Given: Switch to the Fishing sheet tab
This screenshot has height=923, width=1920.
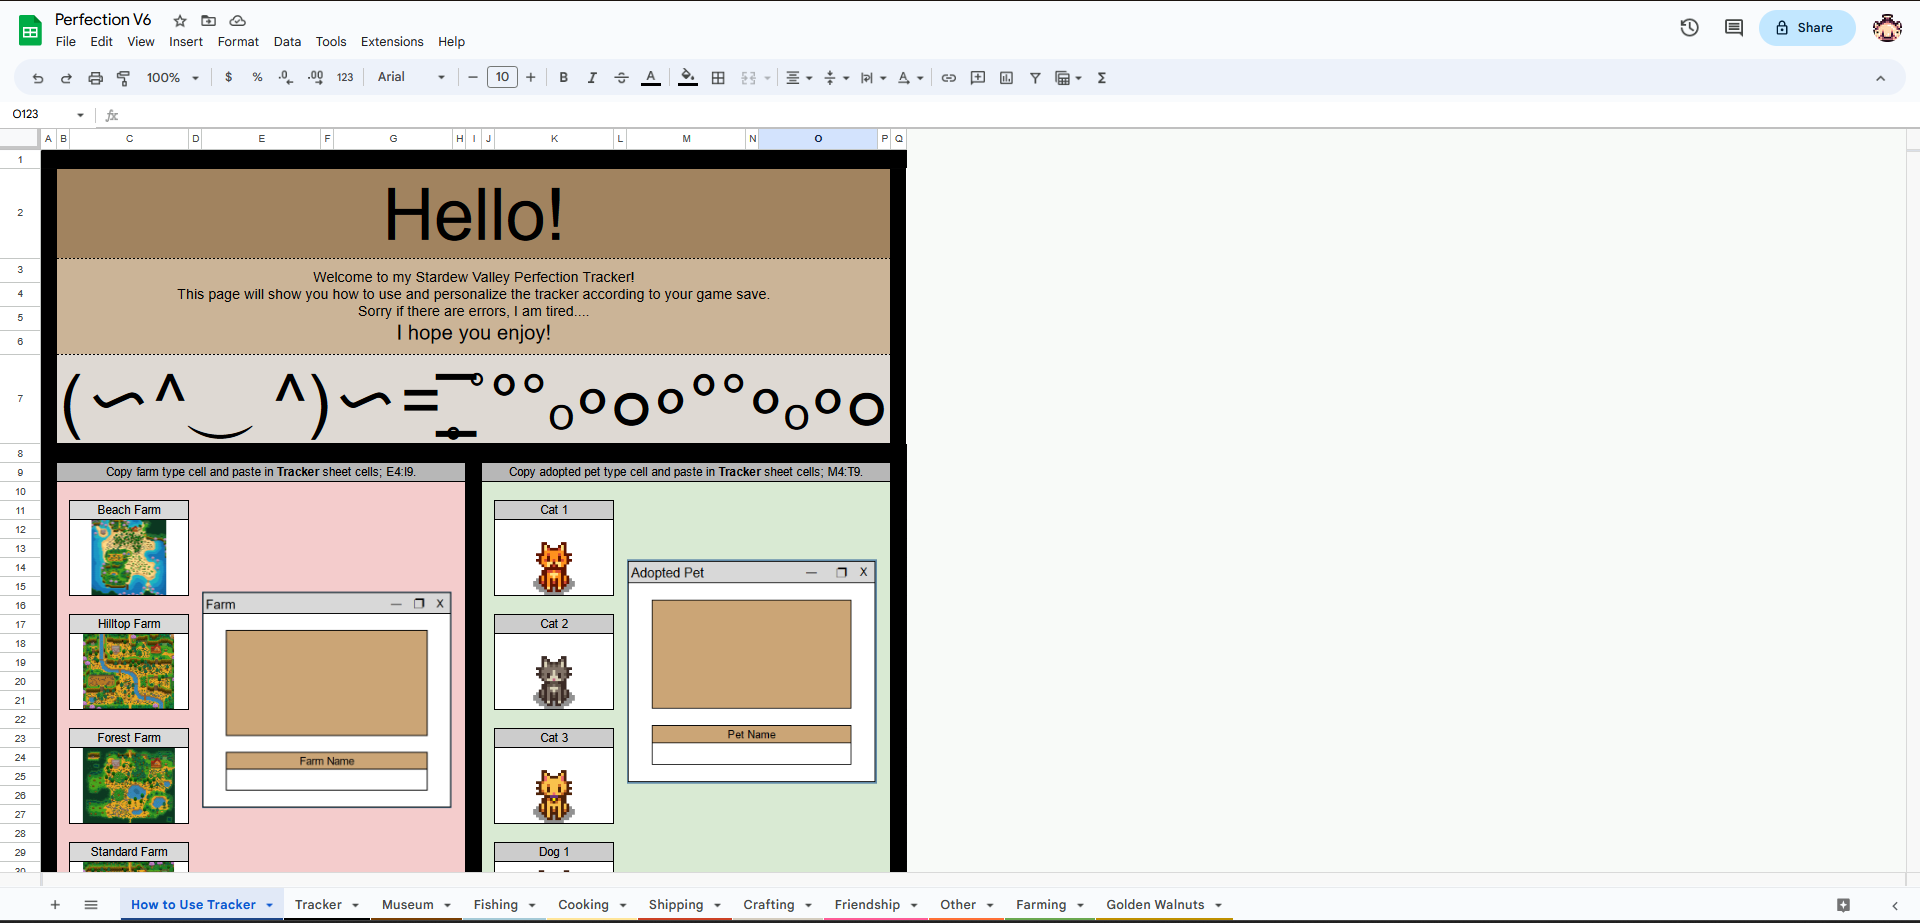Looking at the screenshot, I should click(496, 905).
